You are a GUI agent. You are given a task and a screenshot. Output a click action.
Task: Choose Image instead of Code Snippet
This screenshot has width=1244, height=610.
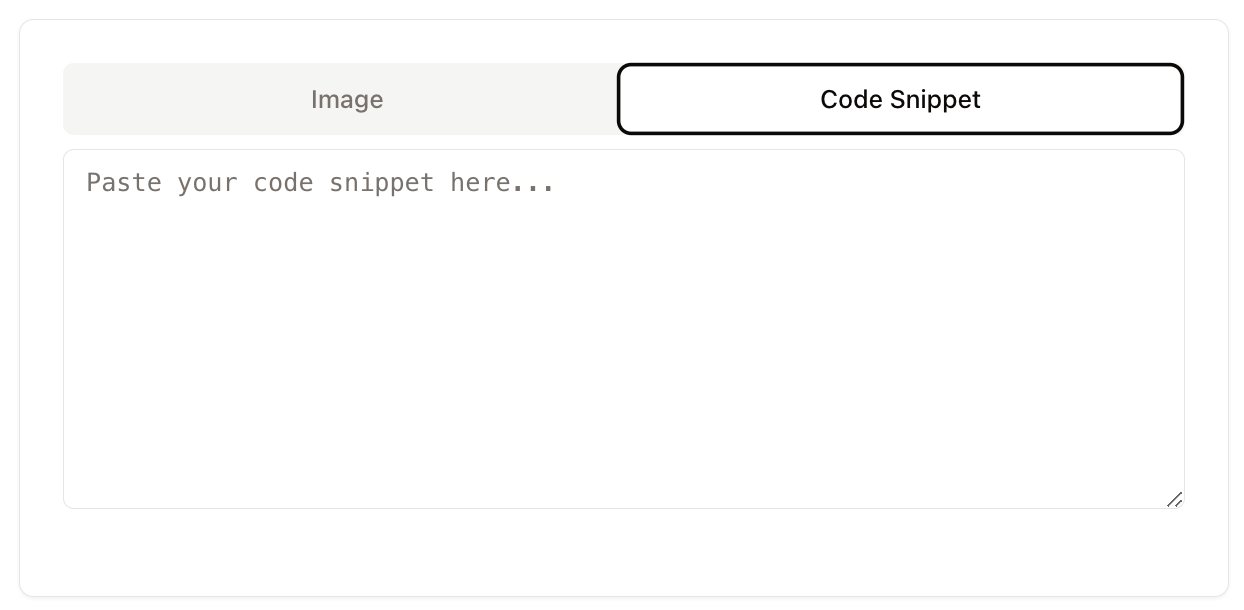(346, 99)
